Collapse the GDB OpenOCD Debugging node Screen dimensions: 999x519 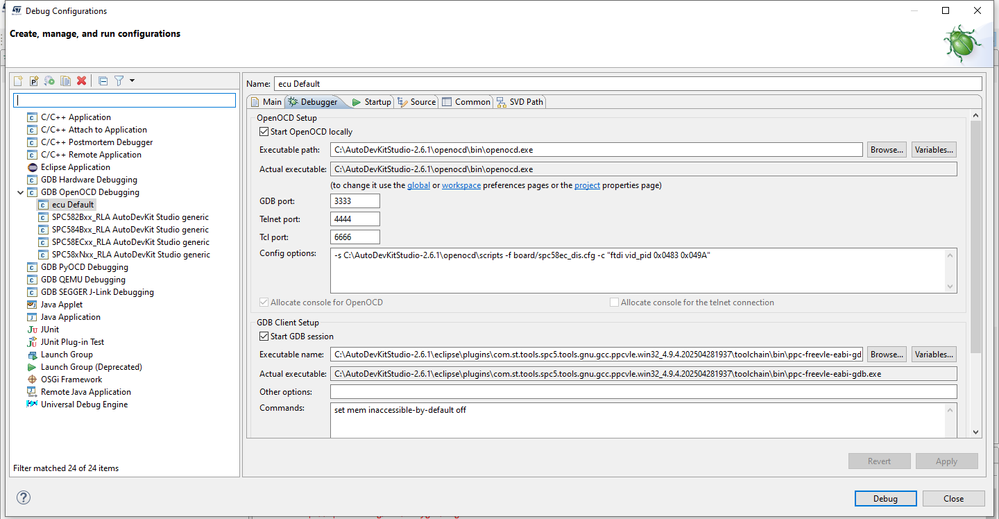[20, 192]
